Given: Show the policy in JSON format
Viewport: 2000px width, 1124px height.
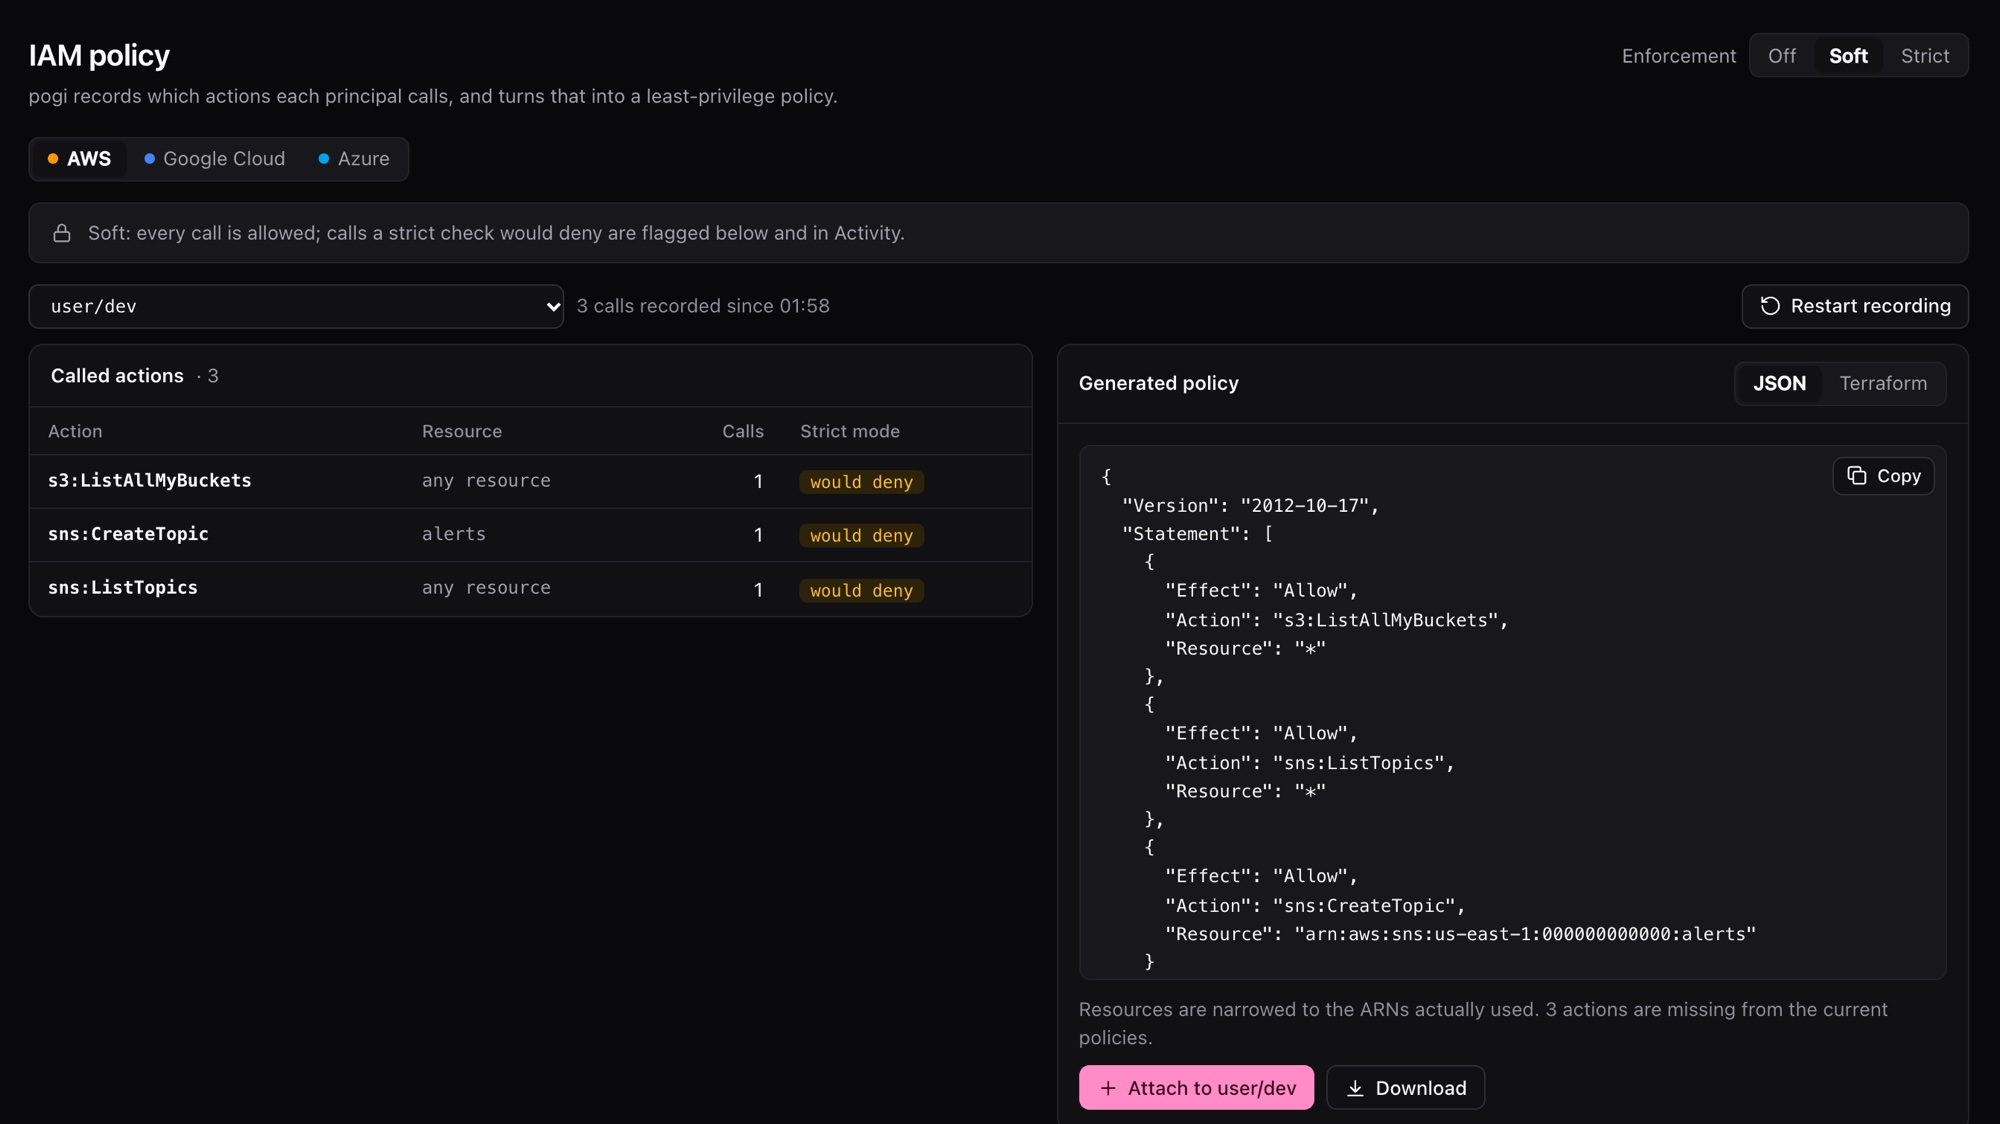Looking at the screenshot, I should [x=1779, y=384].
